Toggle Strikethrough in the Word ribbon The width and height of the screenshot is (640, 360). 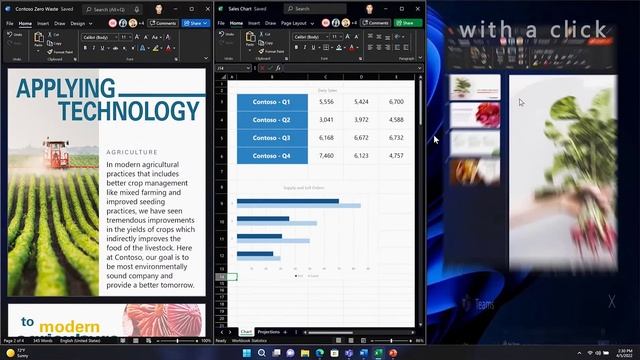116,48
